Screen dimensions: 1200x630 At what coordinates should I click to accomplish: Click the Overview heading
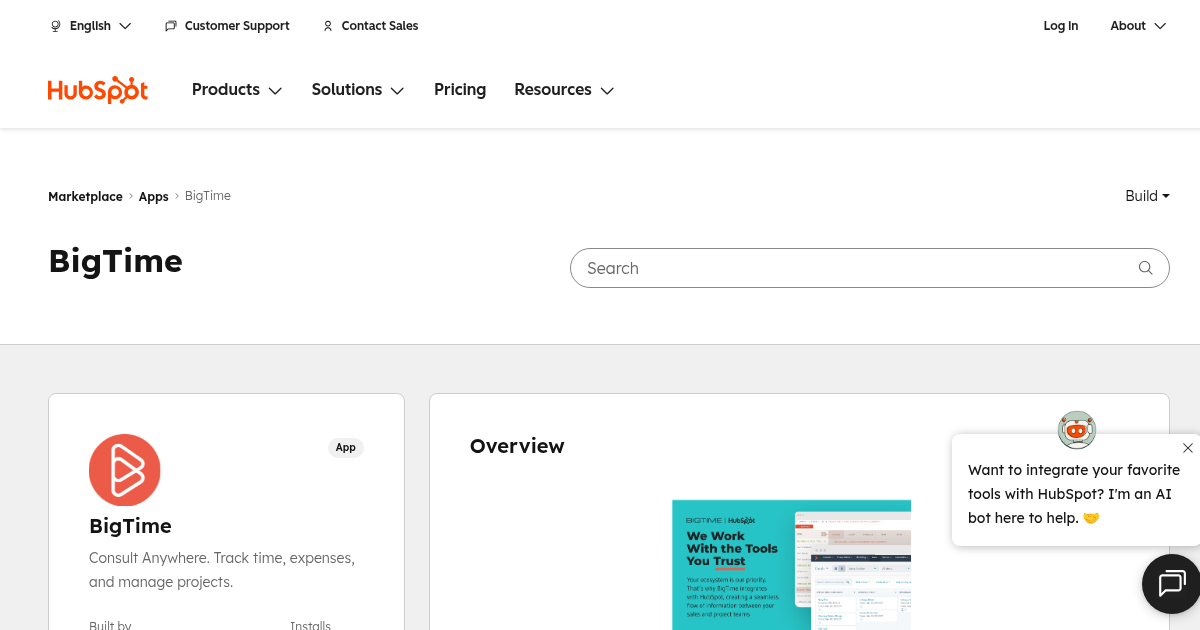[x=517, y=446]
